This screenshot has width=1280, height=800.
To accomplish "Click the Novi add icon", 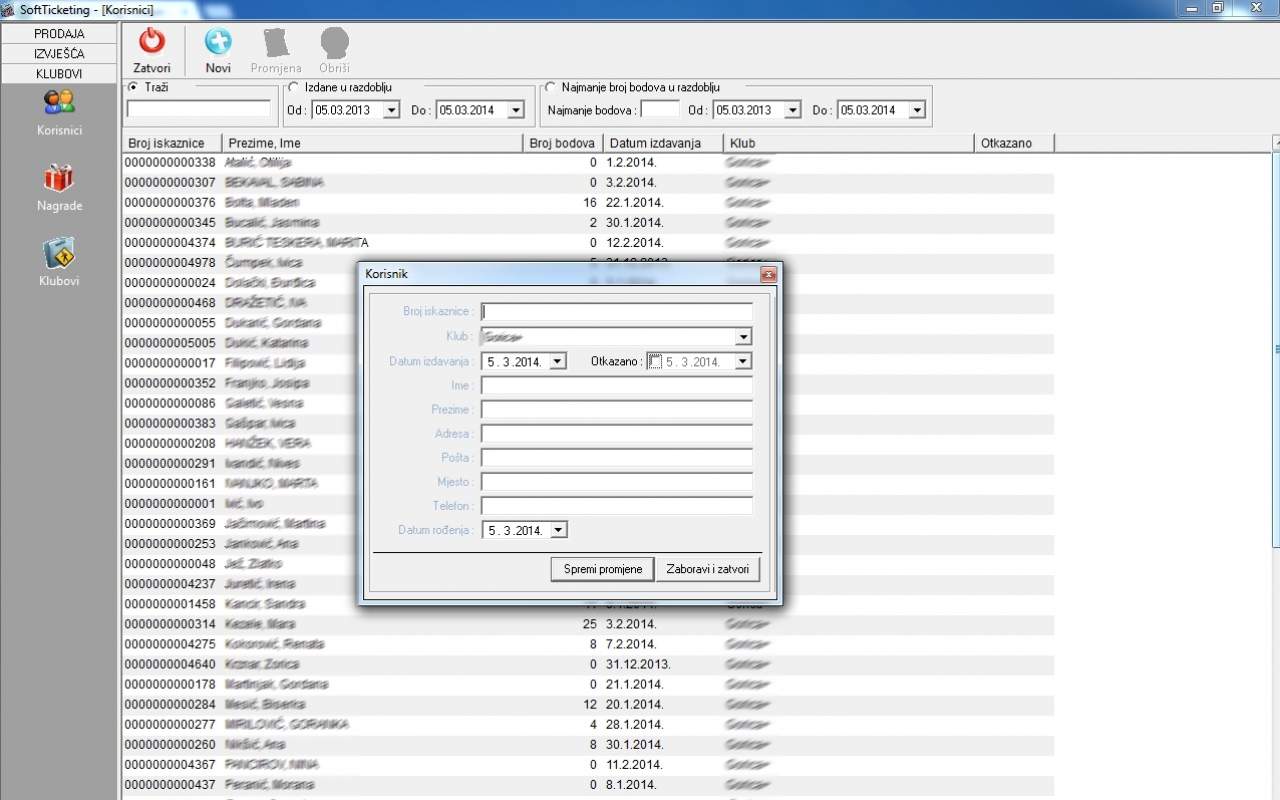I will 218,42.
